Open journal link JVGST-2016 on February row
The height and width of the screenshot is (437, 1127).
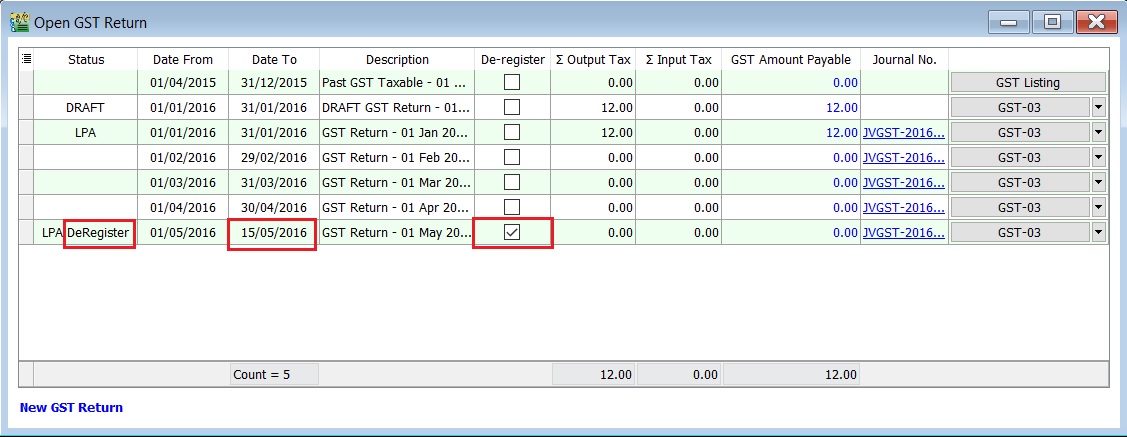[903, 157]
